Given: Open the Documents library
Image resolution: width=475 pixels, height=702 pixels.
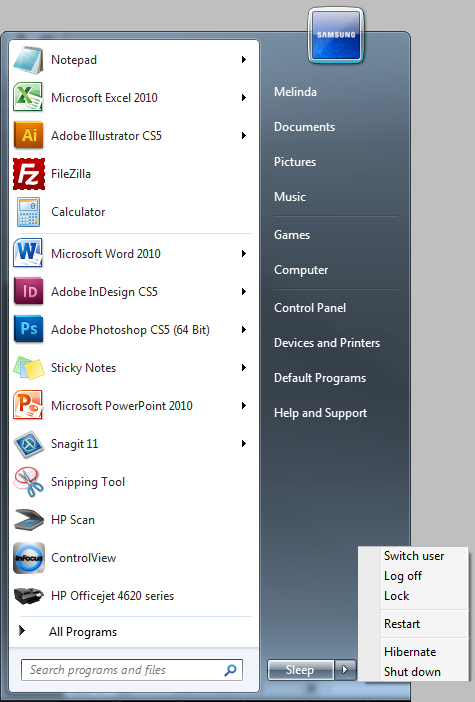Looking at the screenshot, I should [x=304, y=127].
